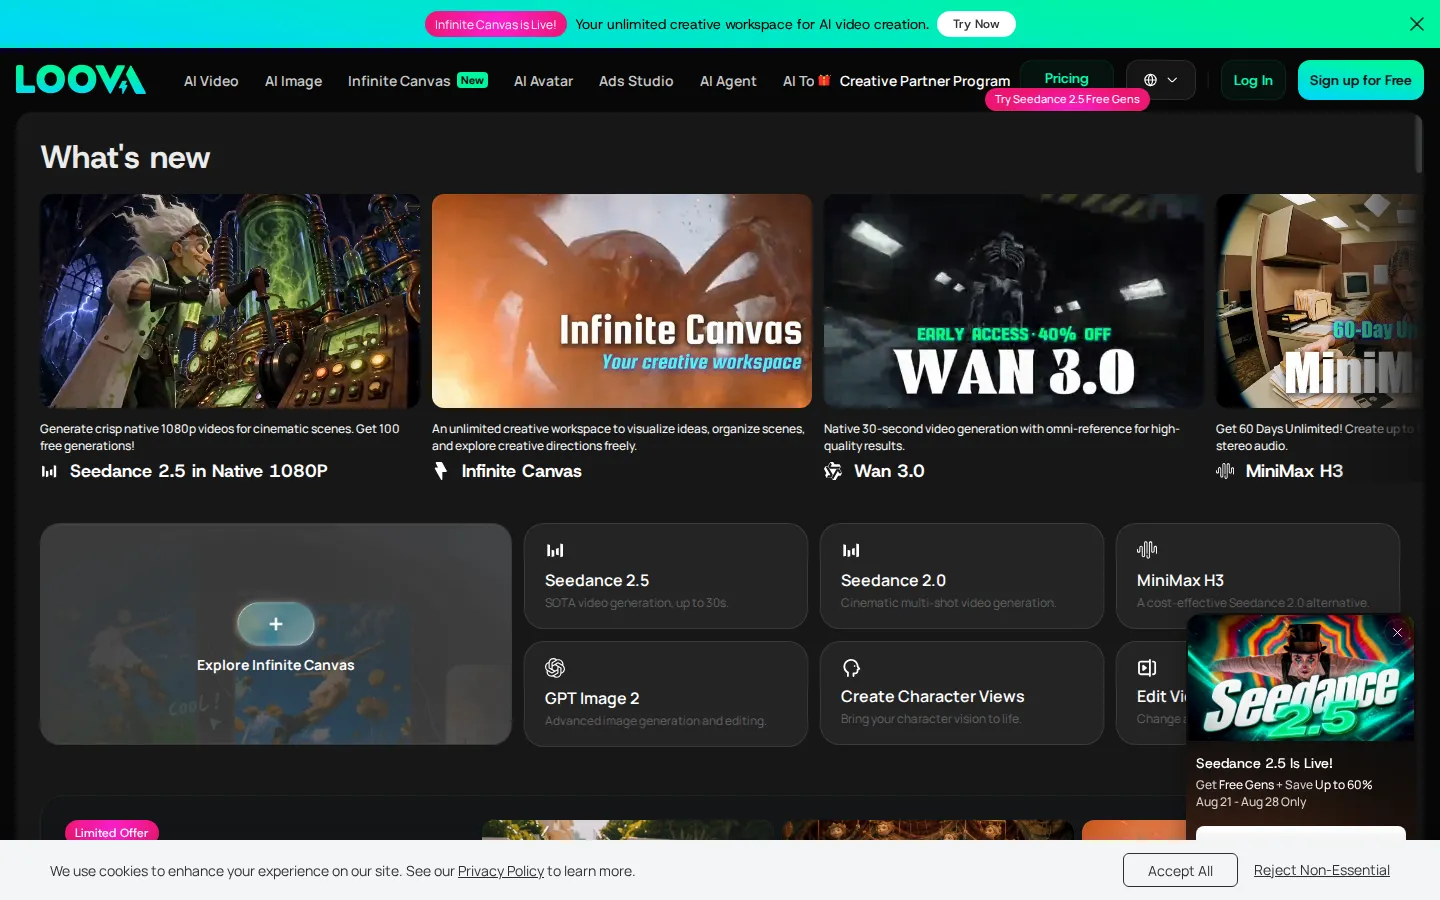Click Explore Infinite Canvas label
Screen dimensions: 1440x900
tap(276, 665)
